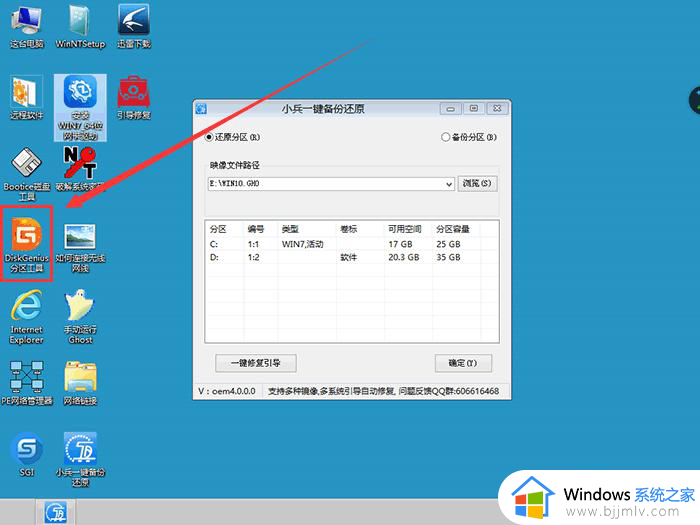Open the 网络链接 folder icon
Viewport: 700px width, 525px height.
point(80,383)
